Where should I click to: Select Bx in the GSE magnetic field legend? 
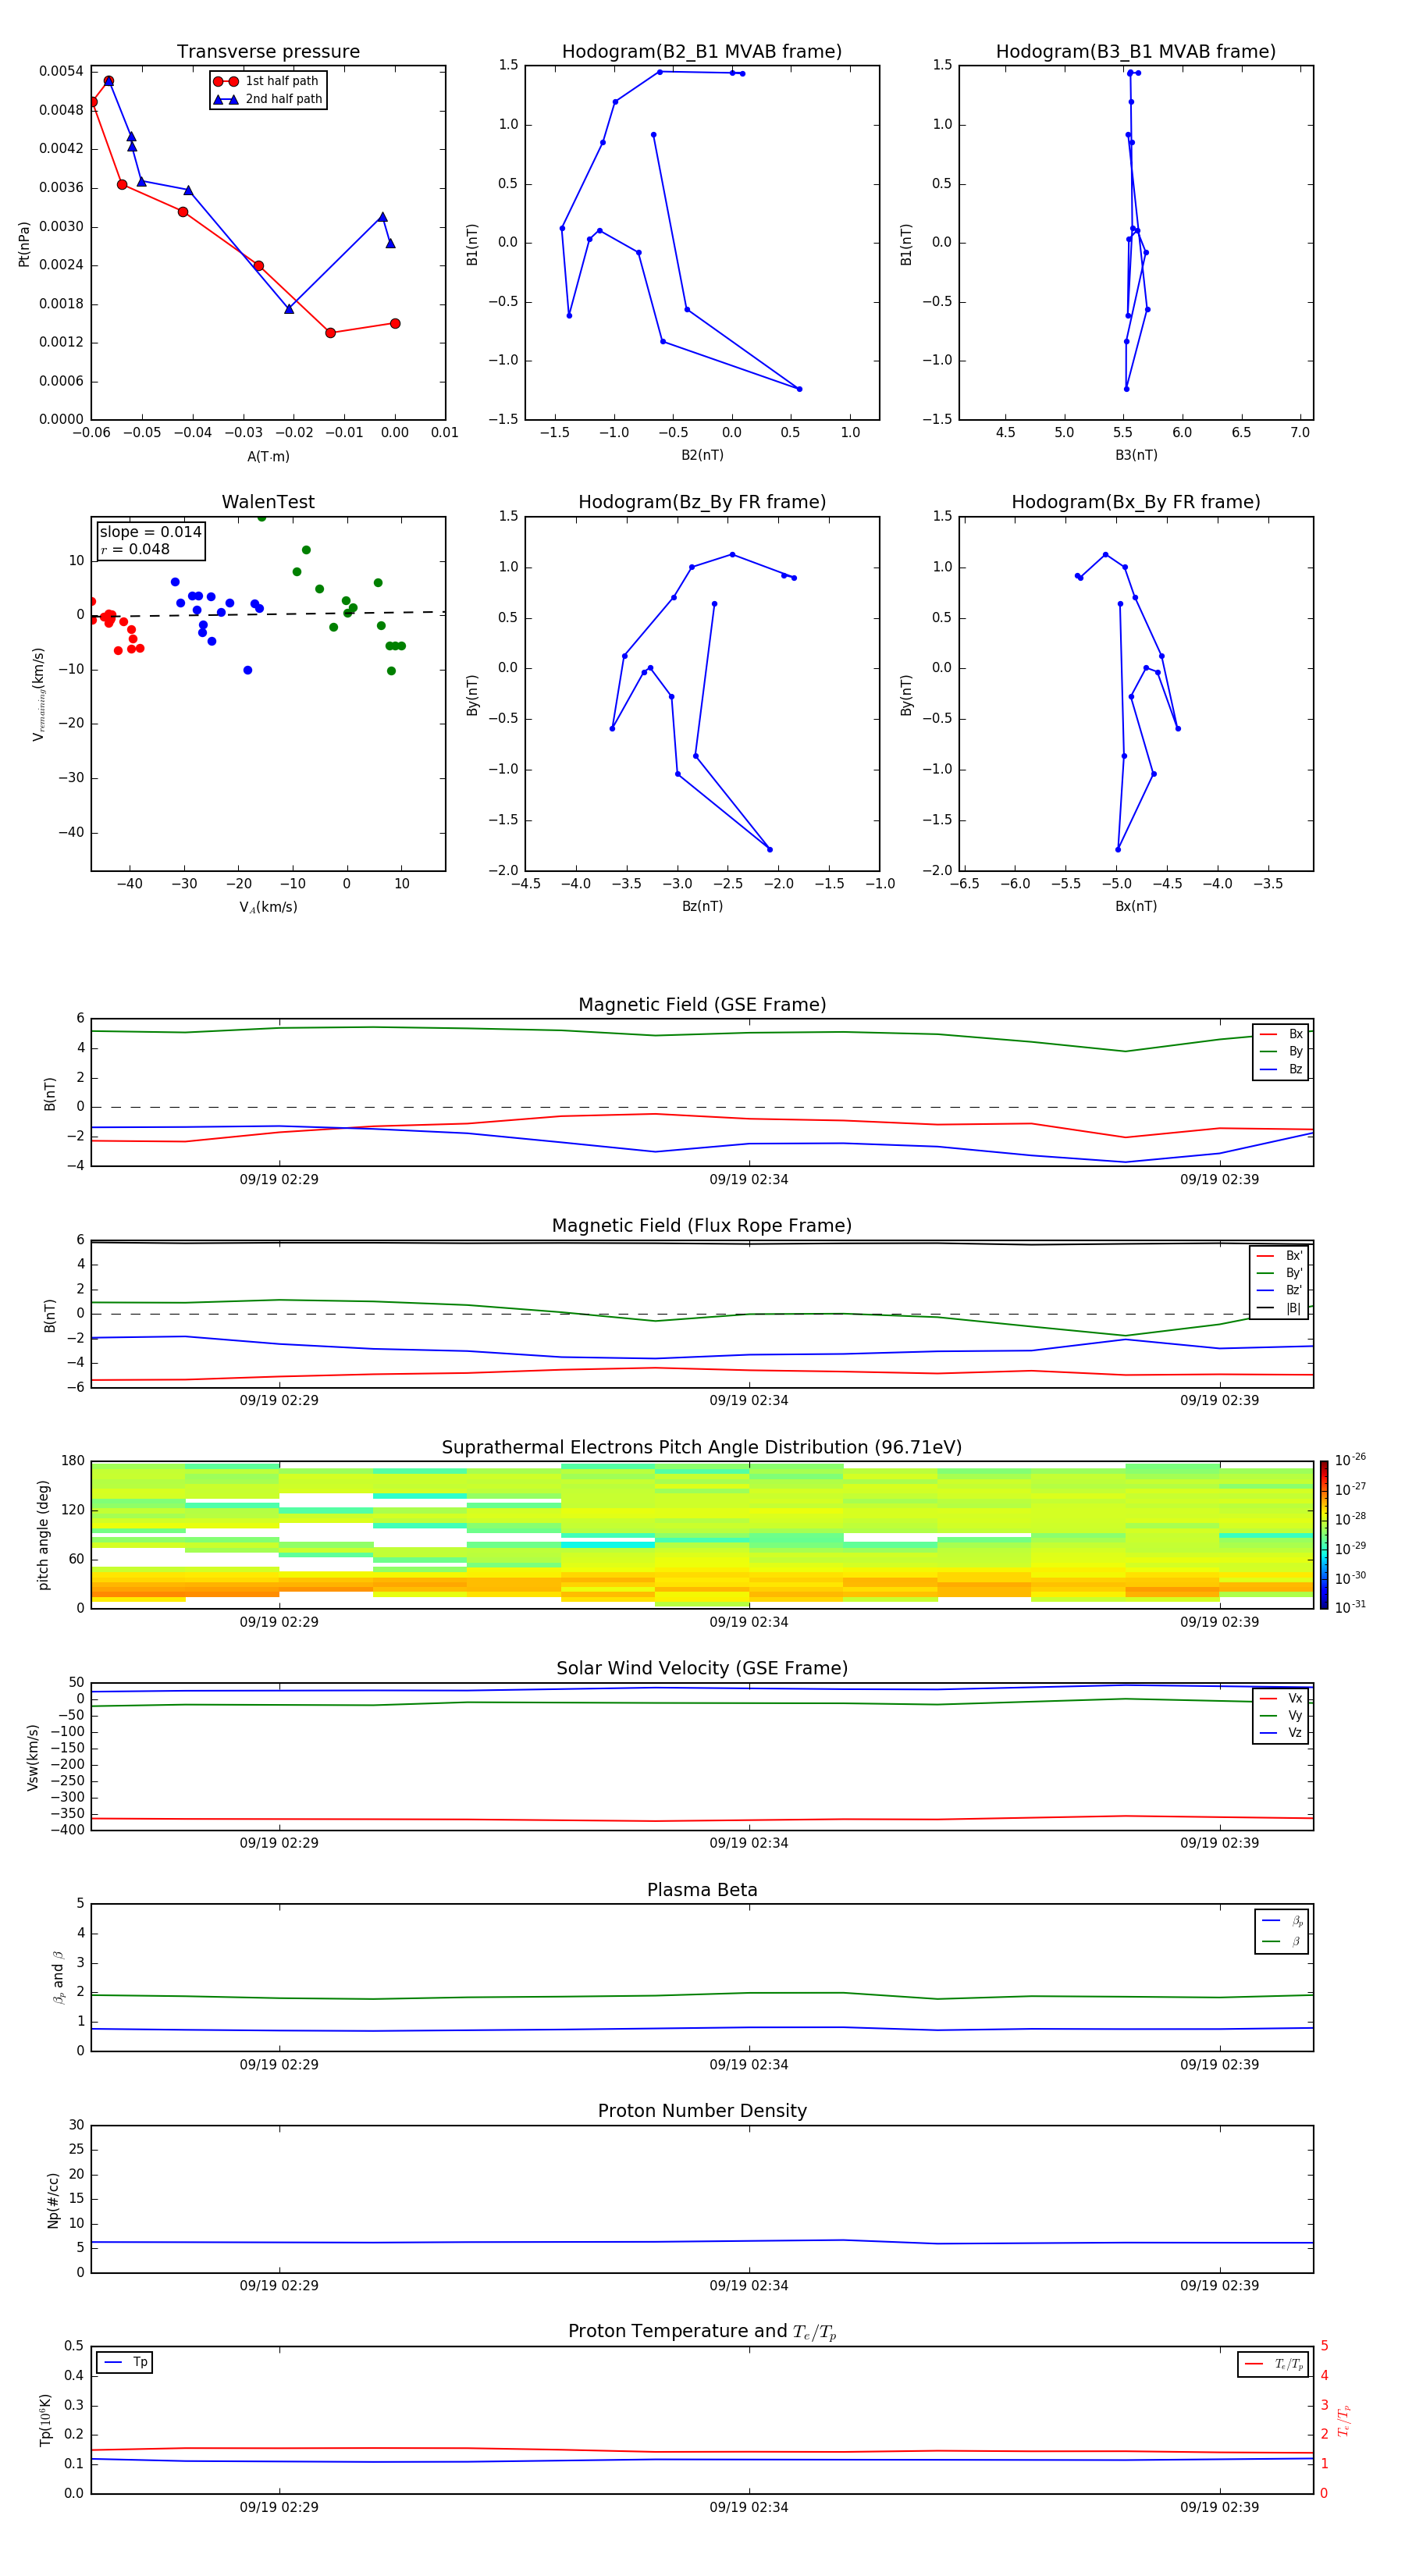pos(1281,1034)
